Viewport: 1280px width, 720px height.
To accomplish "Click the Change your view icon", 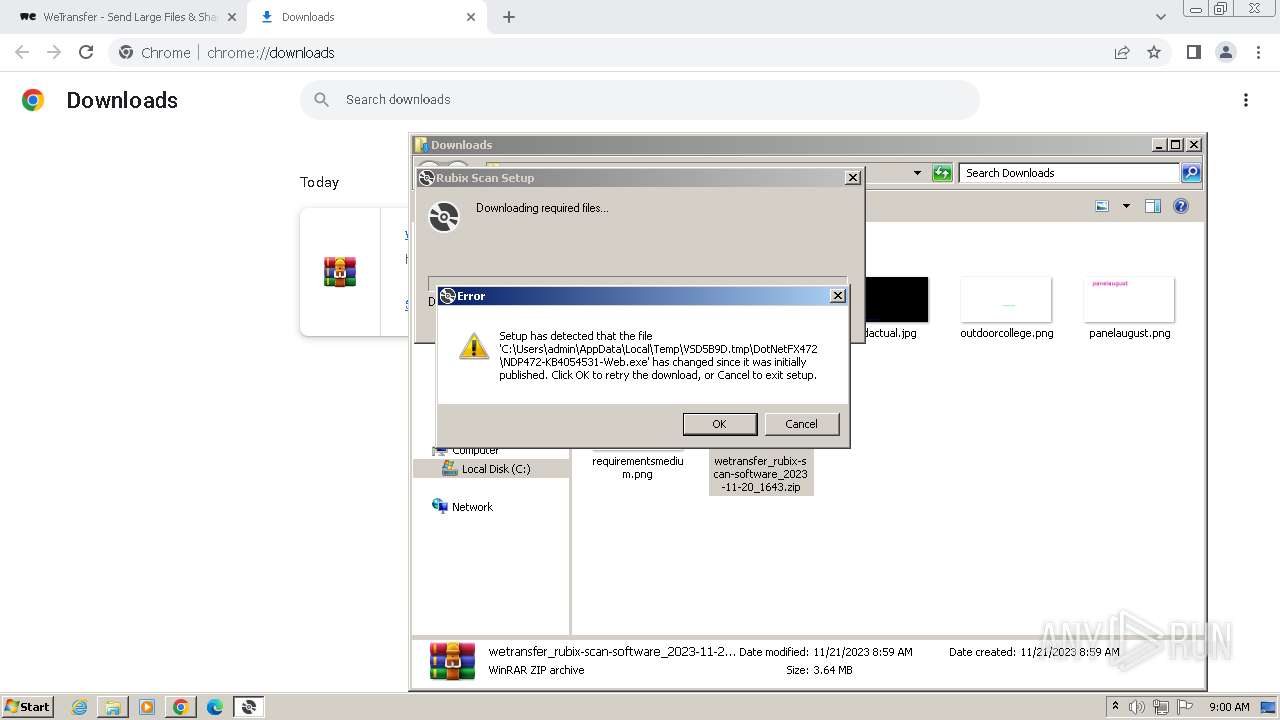I will (x=1102, y=206).
